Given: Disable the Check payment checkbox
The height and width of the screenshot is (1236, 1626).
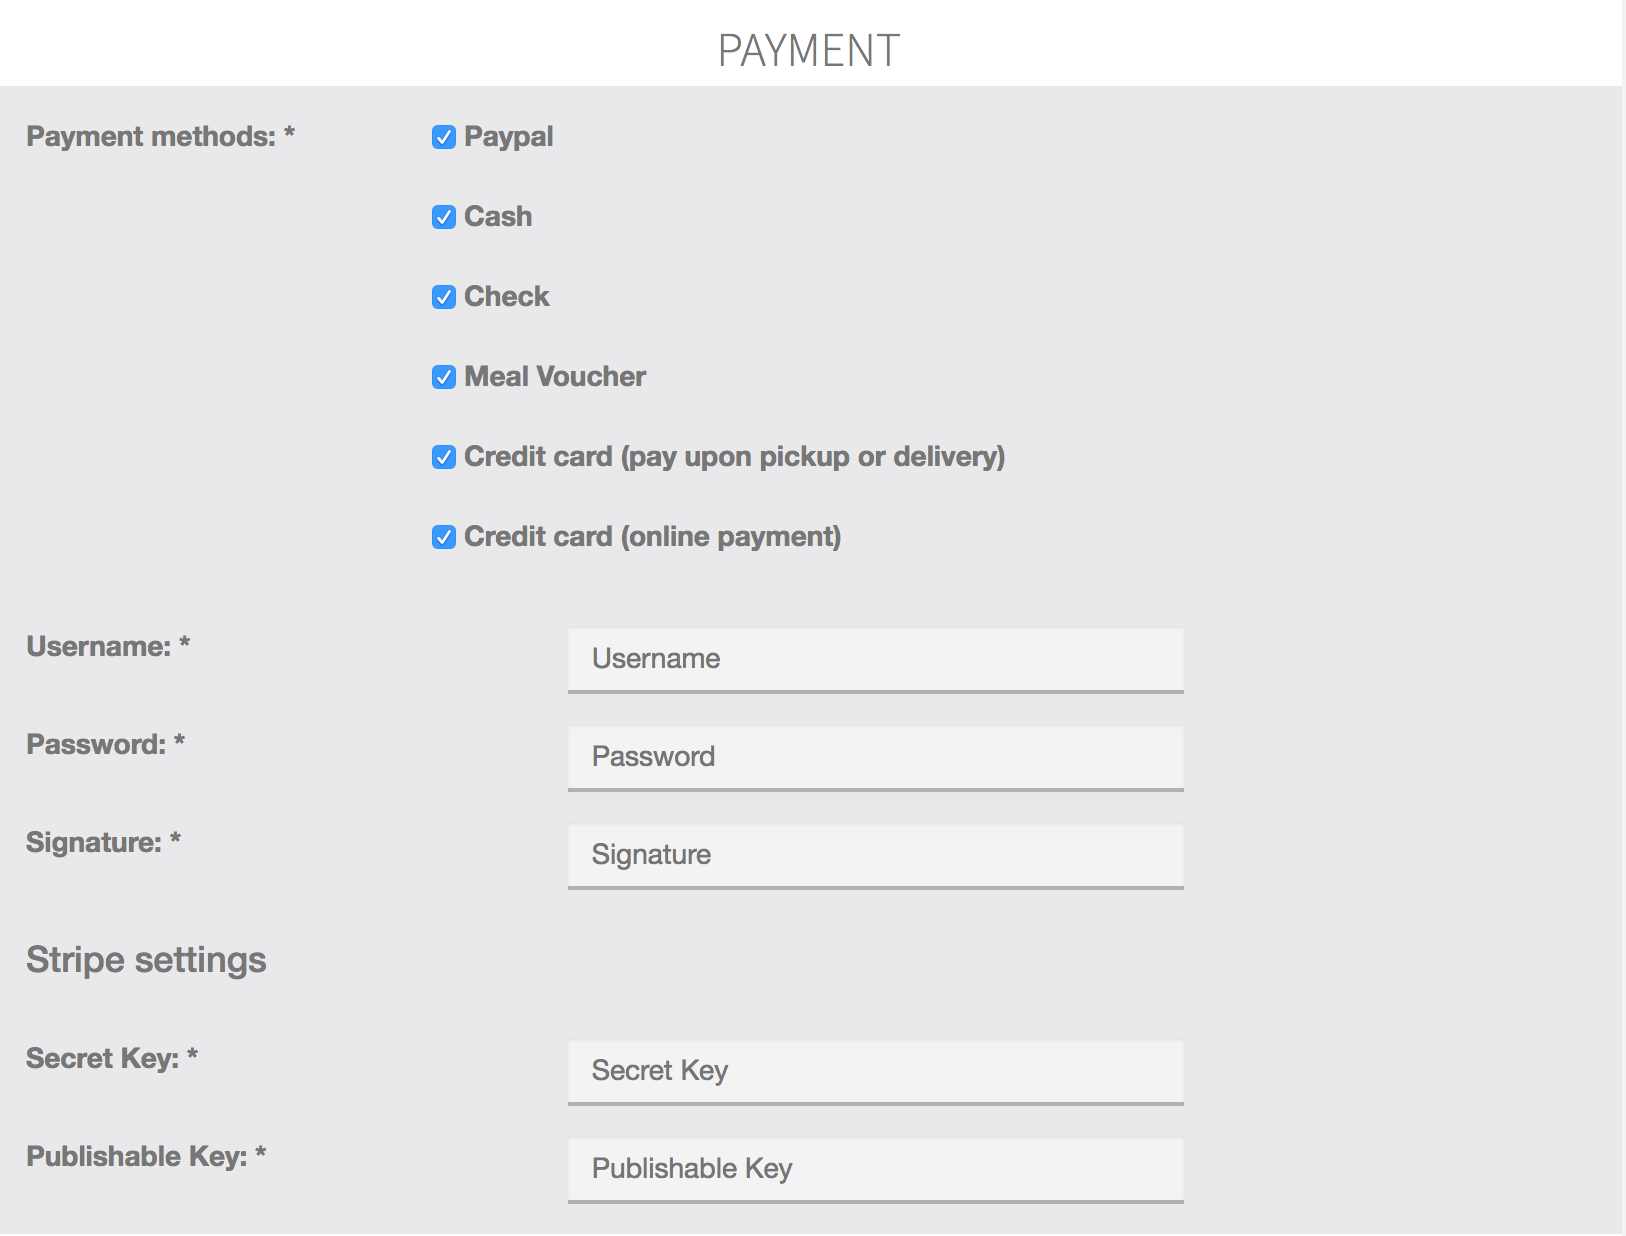Looking at the screenshot, I should (x=444, y=297).
